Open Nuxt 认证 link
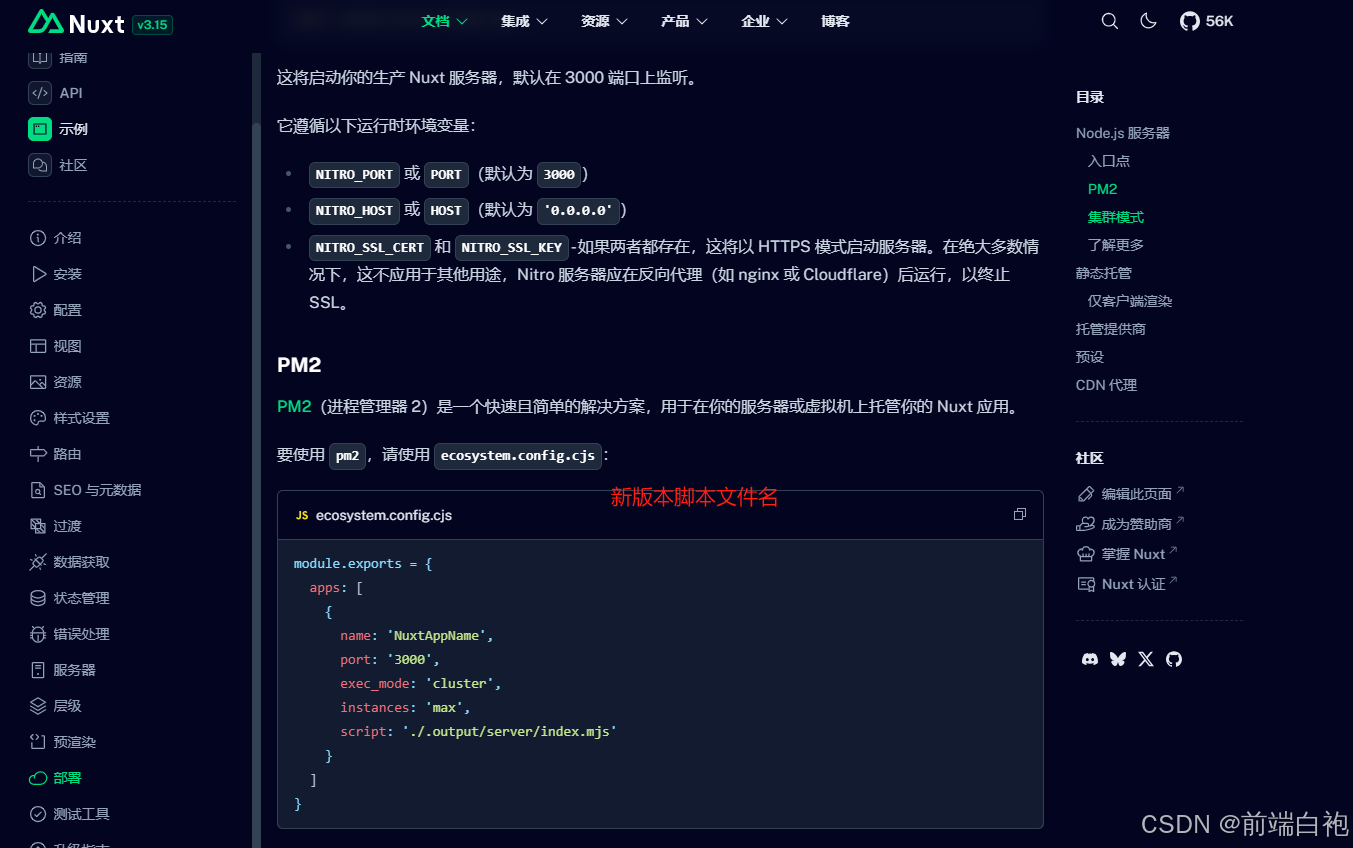The width and height of the screenshot is (1353, 848). (x=1127, y=584)
